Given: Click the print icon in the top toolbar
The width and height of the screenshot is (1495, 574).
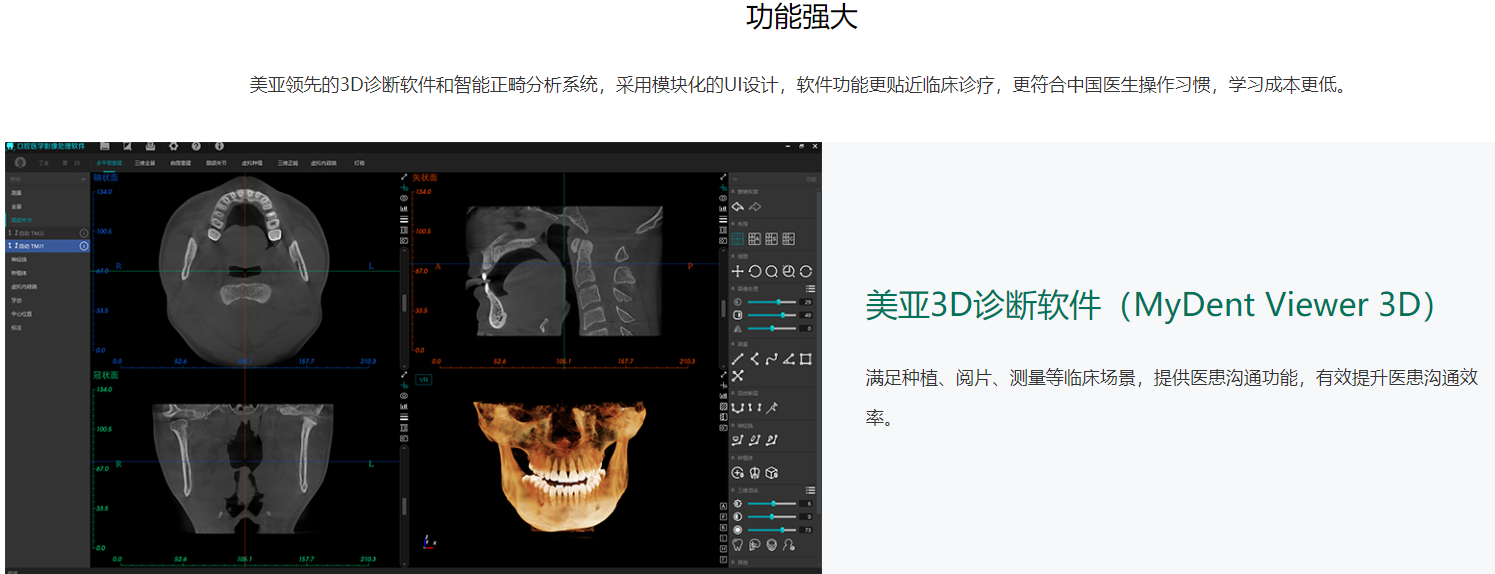Looking at the screenshot, I should (150, 146).
